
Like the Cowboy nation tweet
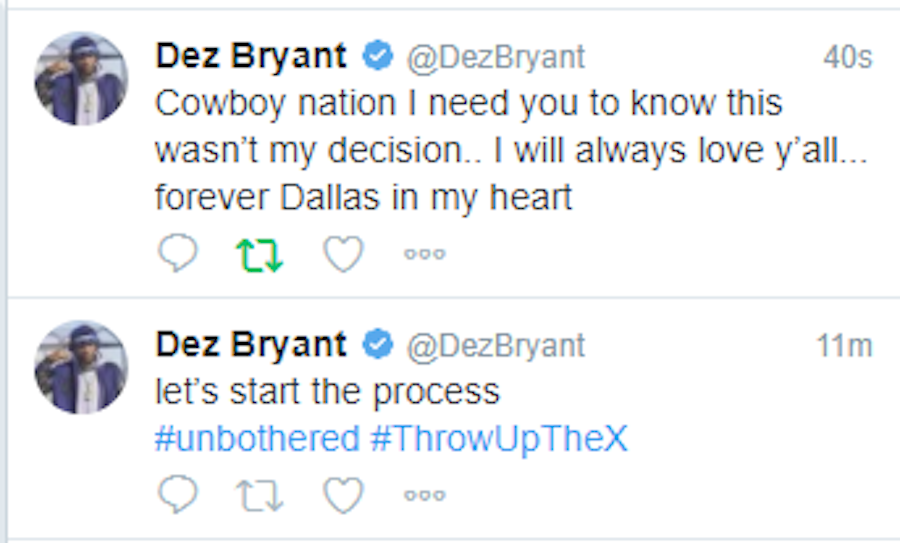pyautogui.click(x=343, y=254)
